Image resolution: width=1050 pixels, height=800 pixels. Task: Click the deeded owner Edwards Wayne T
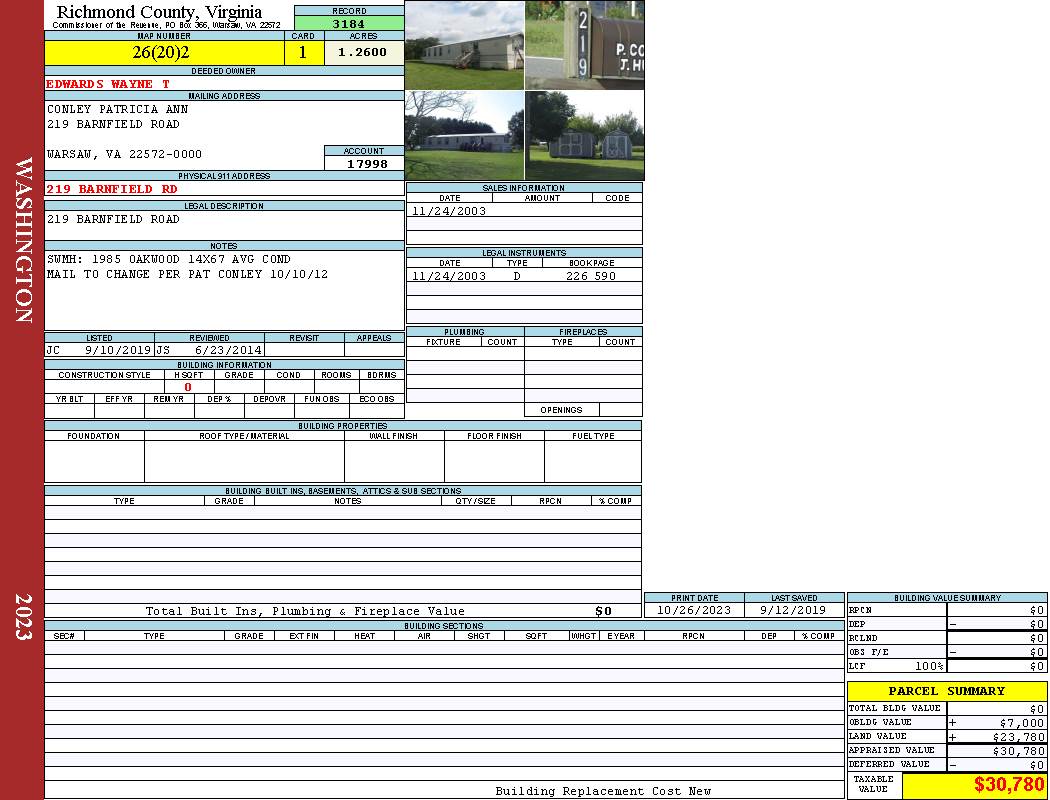[108, 84]
